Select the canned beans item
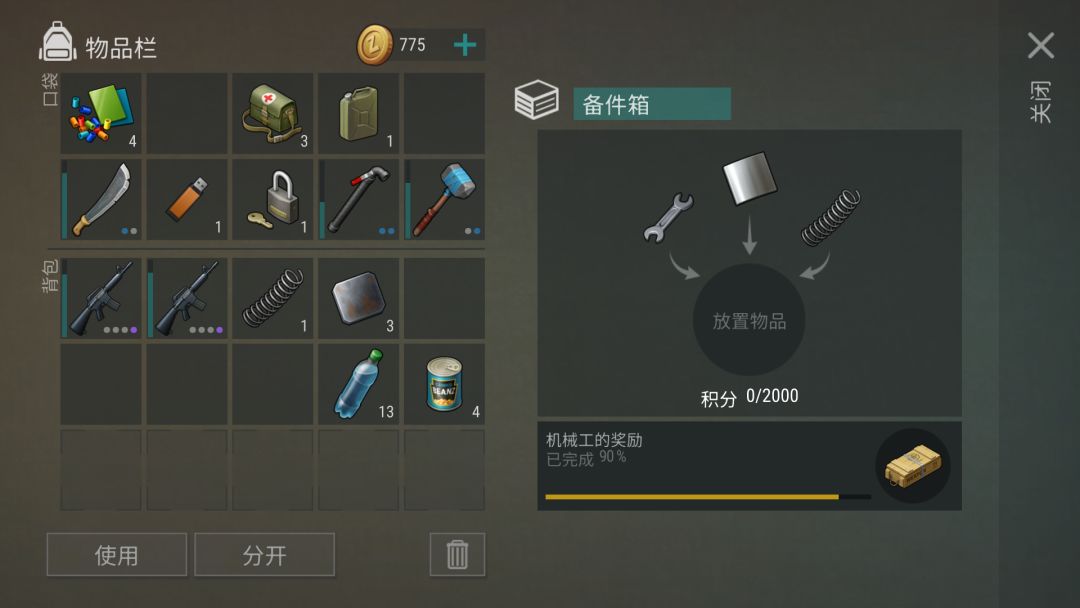Screen dimensions: 1080x608 pos(444,384)
